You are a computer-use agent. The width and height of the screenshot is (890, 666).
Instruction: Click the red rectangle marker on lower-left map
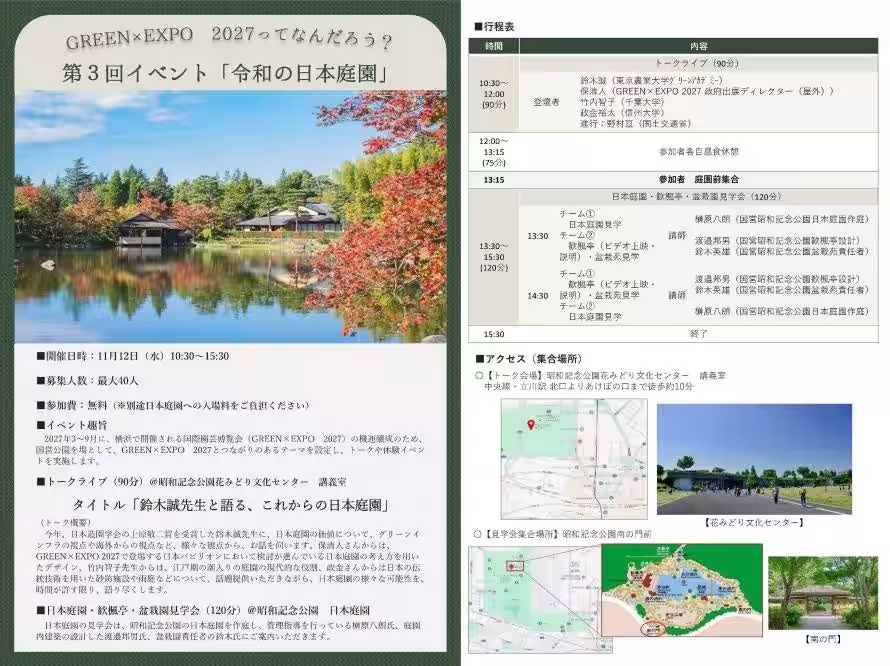(514, 567)
